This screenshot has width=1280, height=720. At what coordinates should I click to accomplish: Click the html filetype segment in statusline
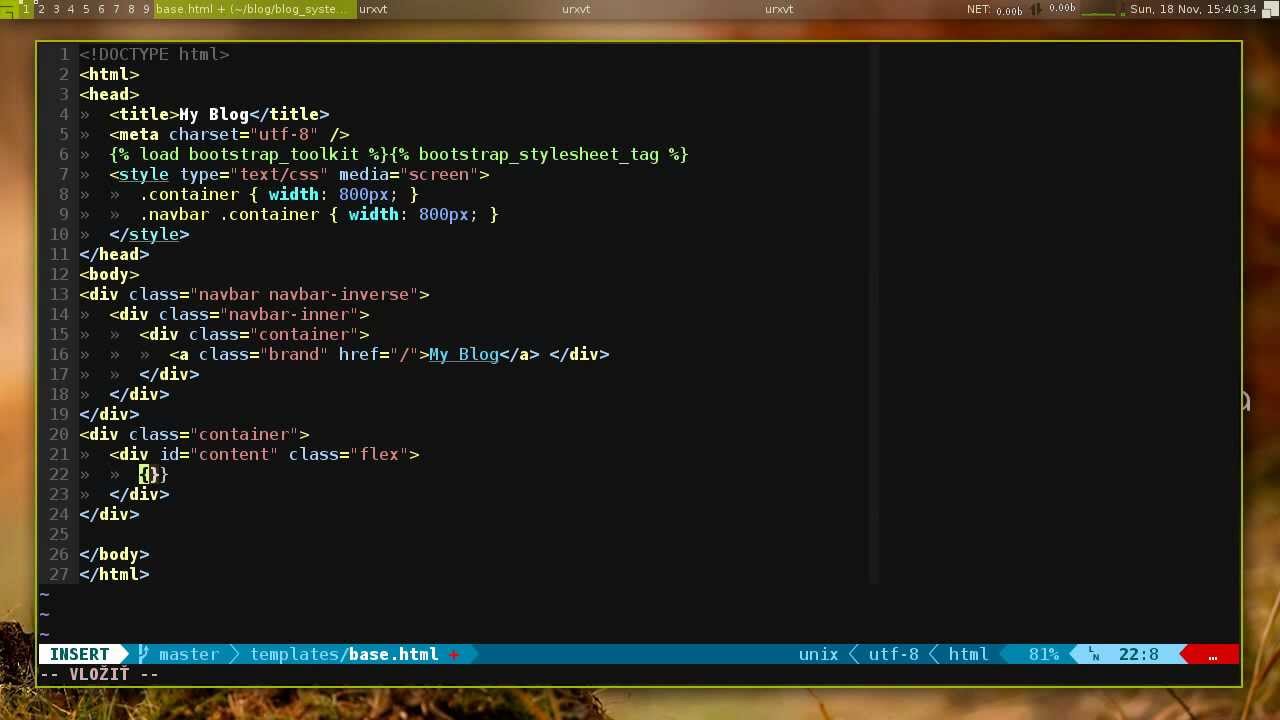(967, 654)
